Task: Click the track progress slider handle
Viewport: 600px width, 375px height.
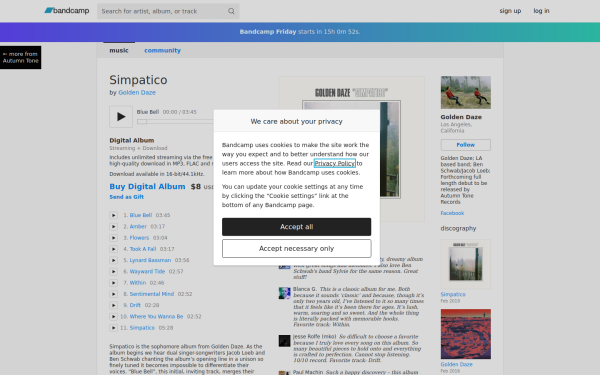Action: click(x=142, y=122)
